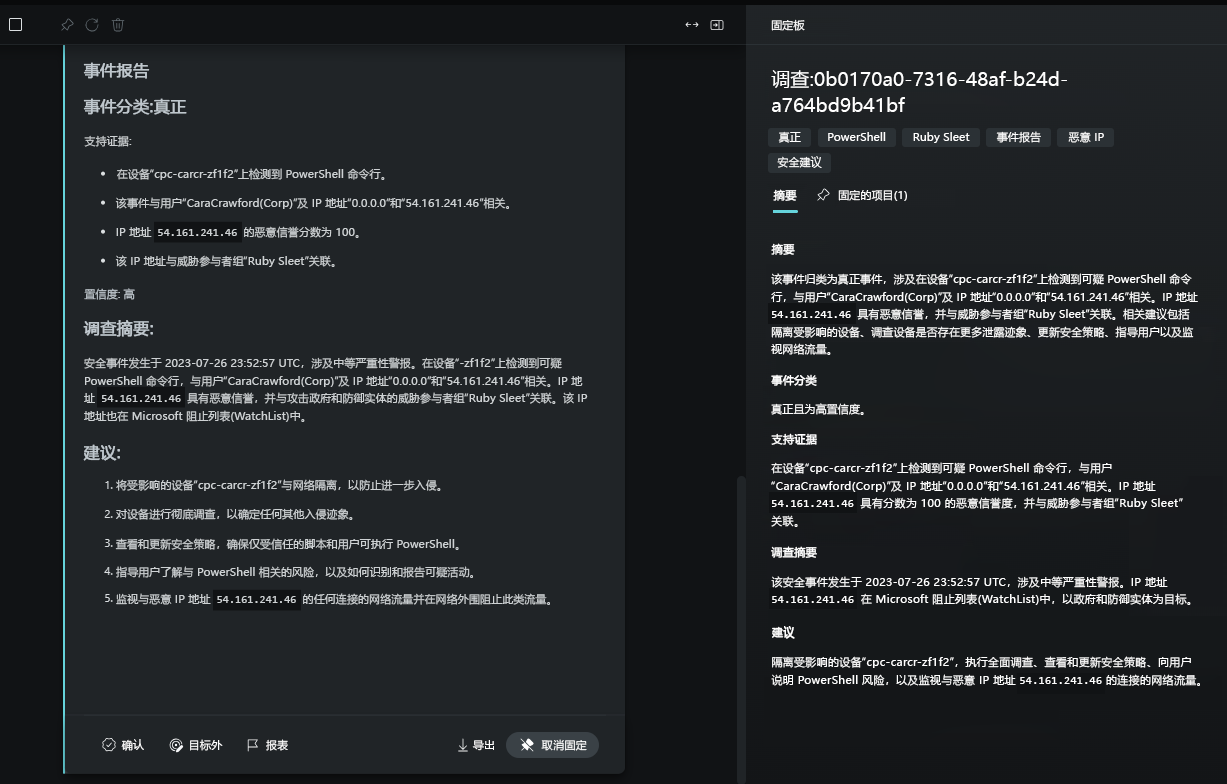Image resolution: width=1227 pixels, height=784 pixels.
Task: Click the refresh icon in the toolbar
Action: click(92, 25)
